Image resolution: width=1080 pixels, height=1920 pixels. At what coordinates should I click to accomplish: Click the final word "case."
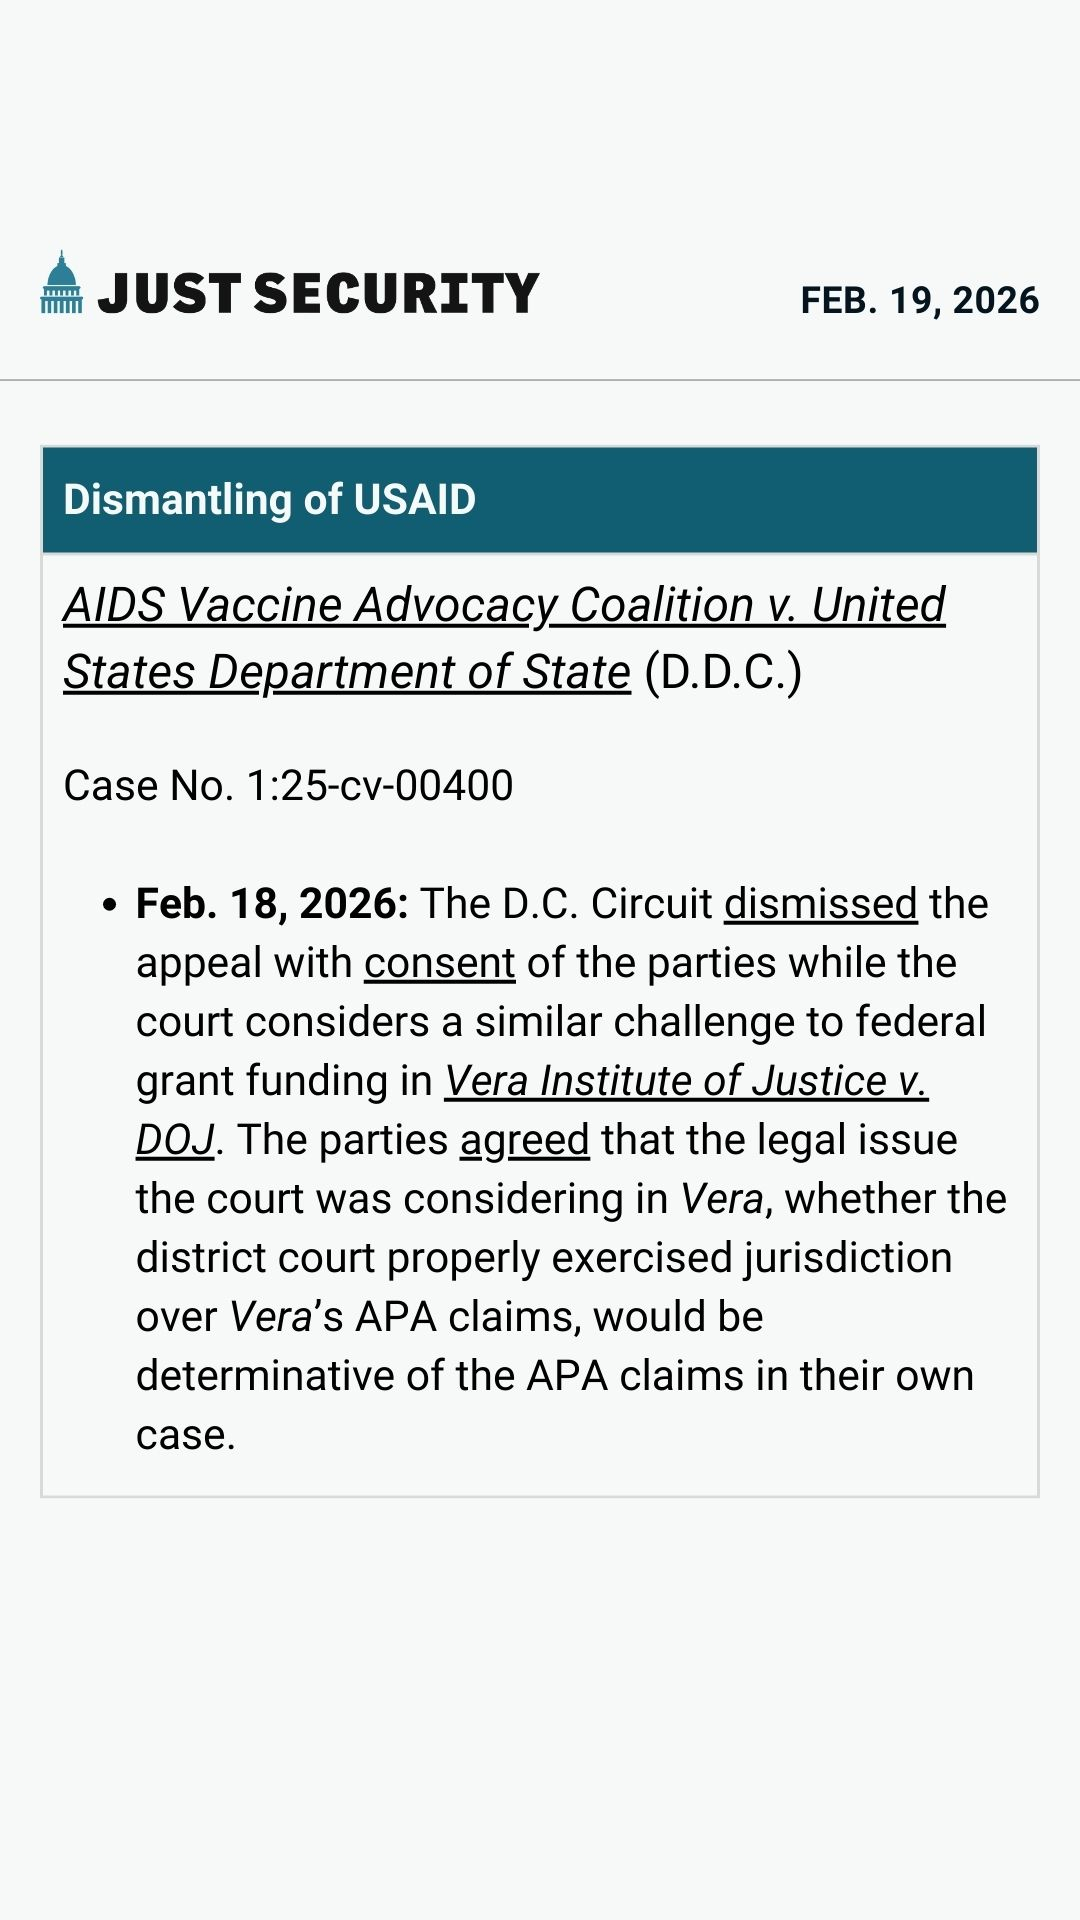186,1435
